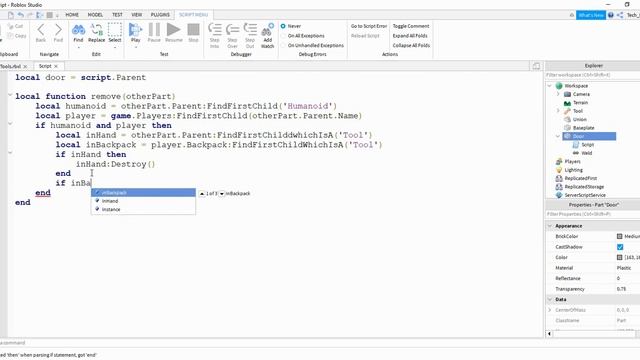Viewport: 640px width, 360px height.
Task: Click Expand All Folds
Action: [x=410, y=36]
